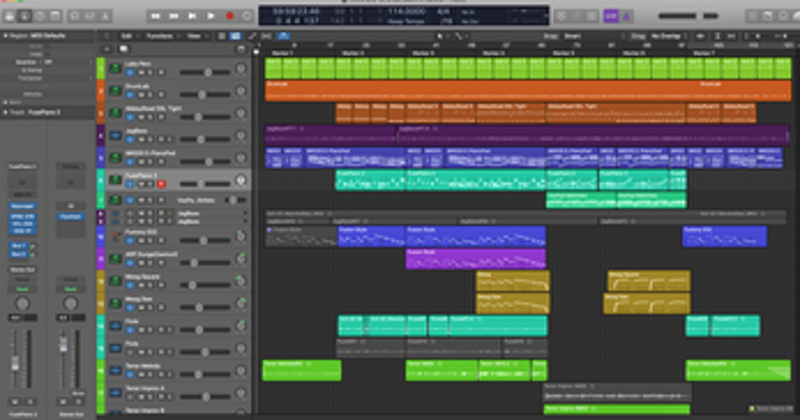800x420 pixels.
Task: Click the Metronome button beside Count-in
Action: point(627,16)
